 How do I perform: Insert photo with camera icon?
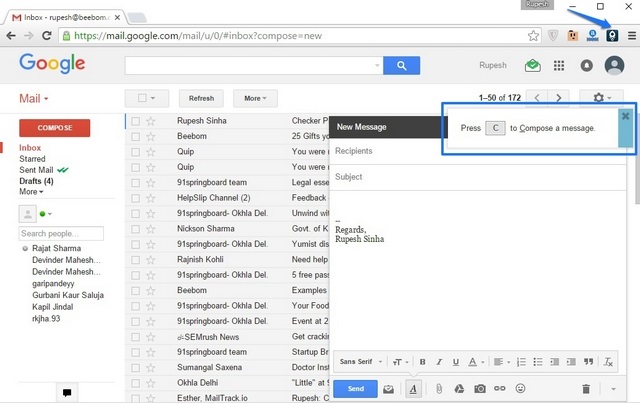pos(480,389)
